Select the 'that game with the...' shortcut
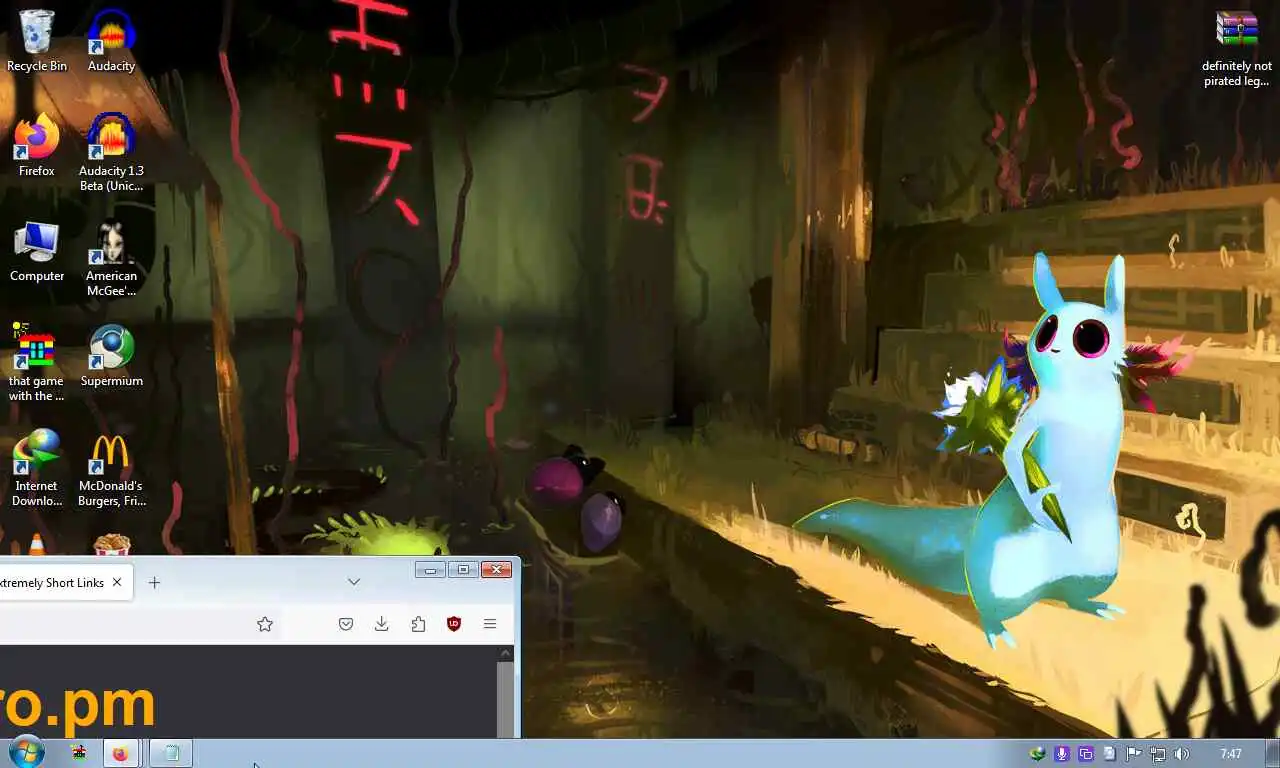 37,362
